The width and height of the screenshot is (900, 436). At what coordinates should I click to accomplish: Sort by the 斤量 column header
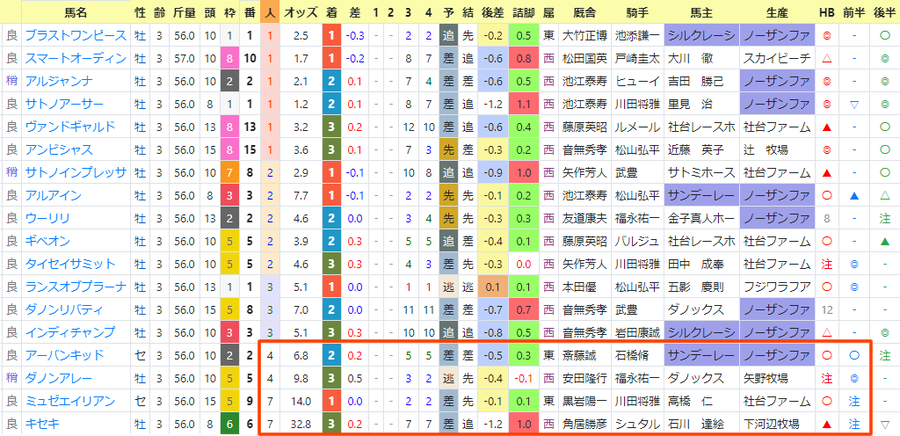coord(184,12)
